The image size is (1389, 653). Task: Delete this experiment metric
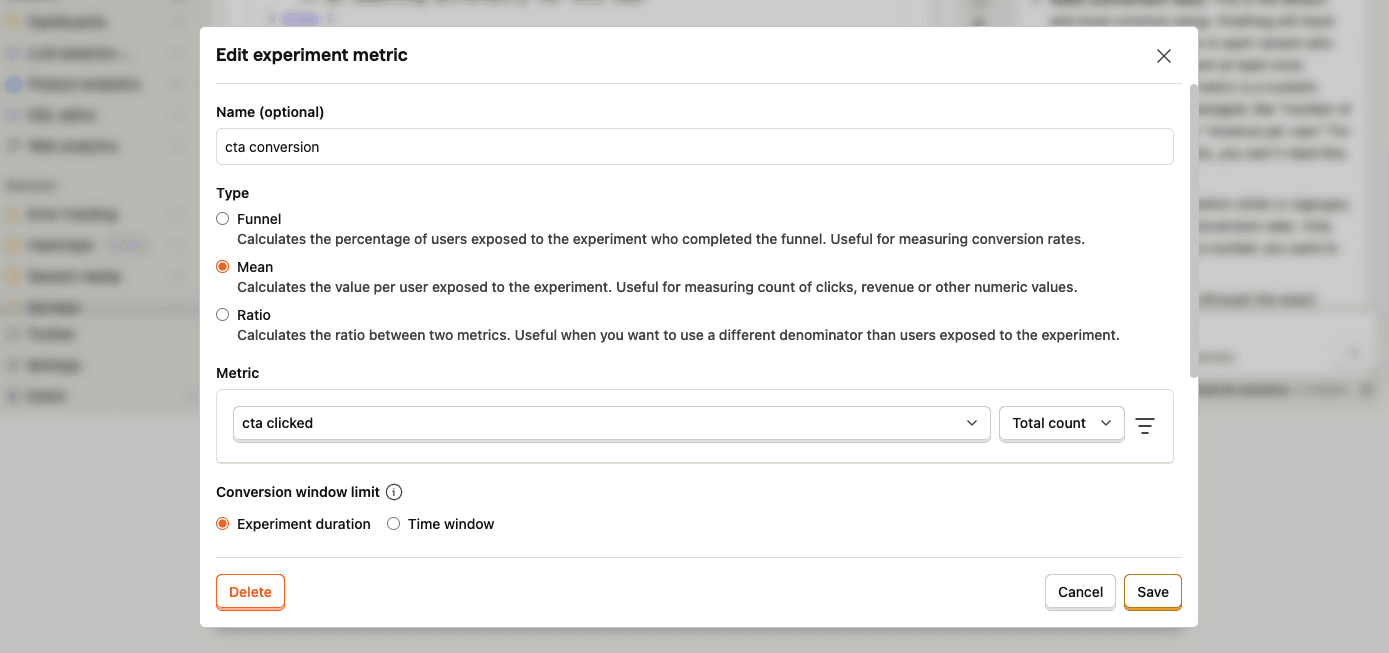[250, 592]
